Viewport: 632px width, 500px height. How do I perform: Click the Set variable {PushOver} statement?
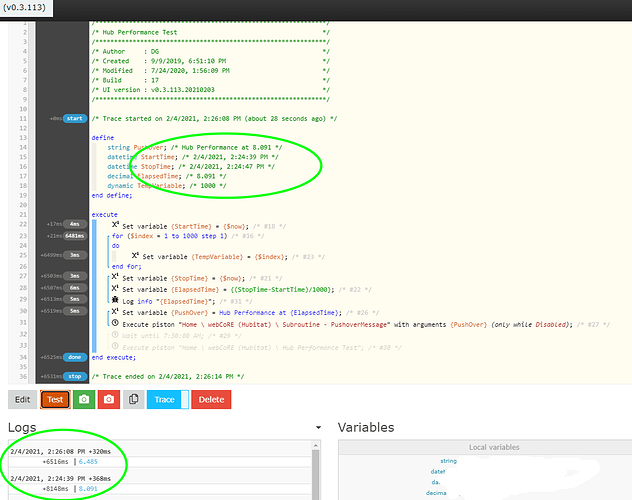pyautogui.click(x=232, y=313)
